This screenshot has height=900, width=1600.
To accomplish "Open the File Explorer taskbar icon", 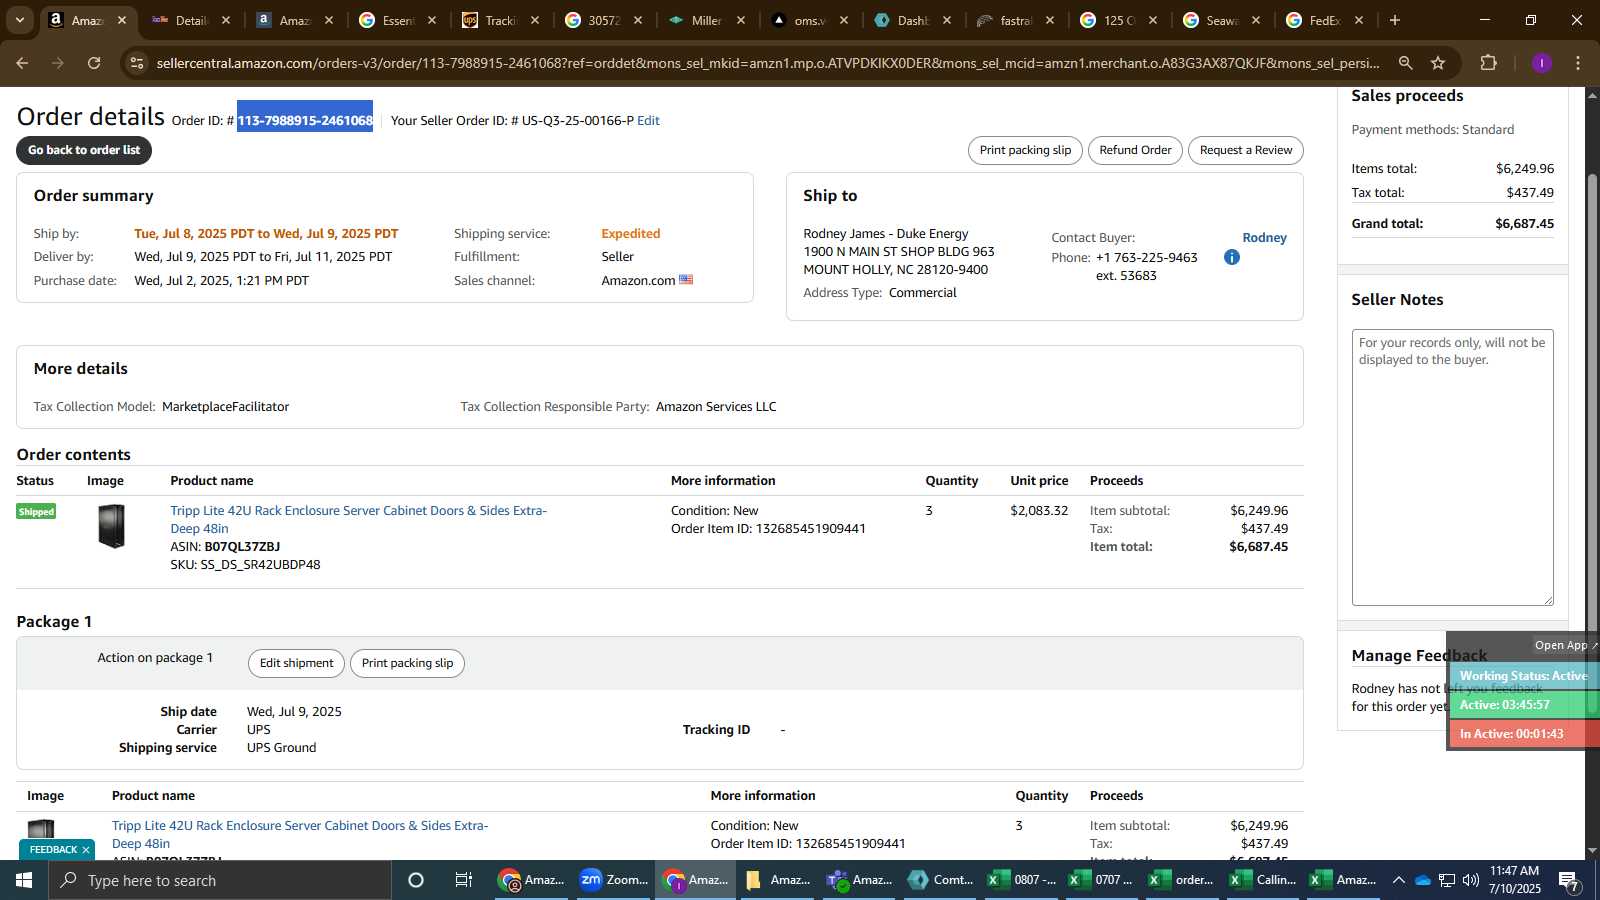I will point(778,880).
